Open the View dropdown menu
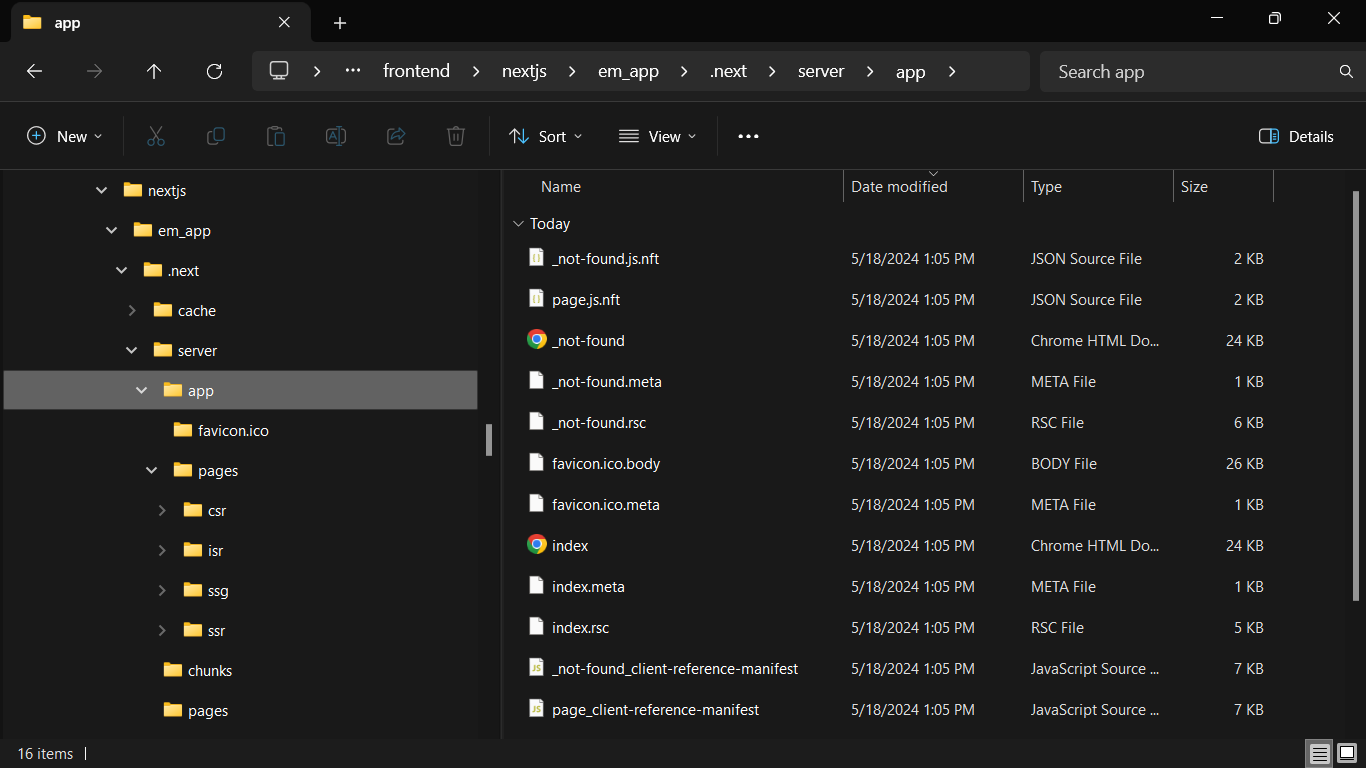 tap(657, 136)
